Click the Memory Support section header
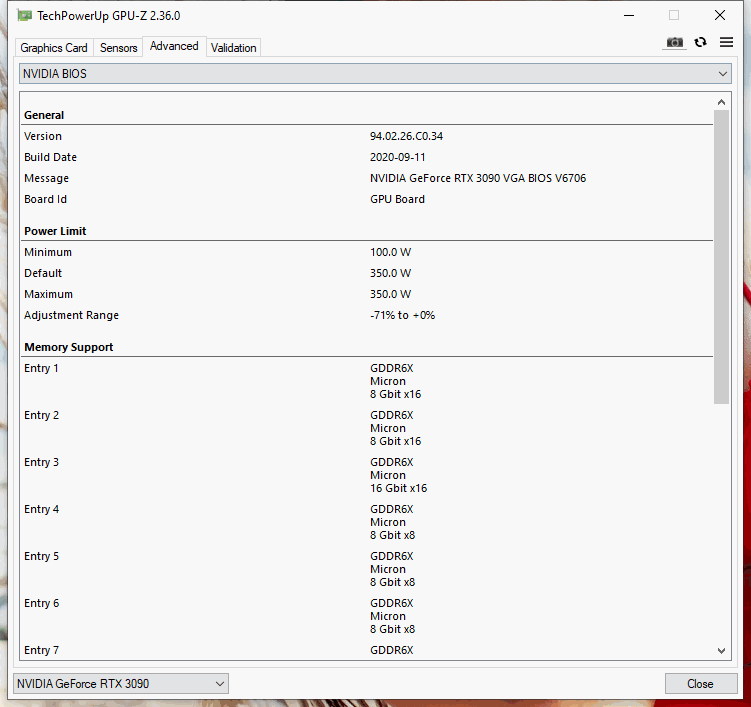Image resolution: width=751 pixels, height=707 pixels. (x=68, y=347)
